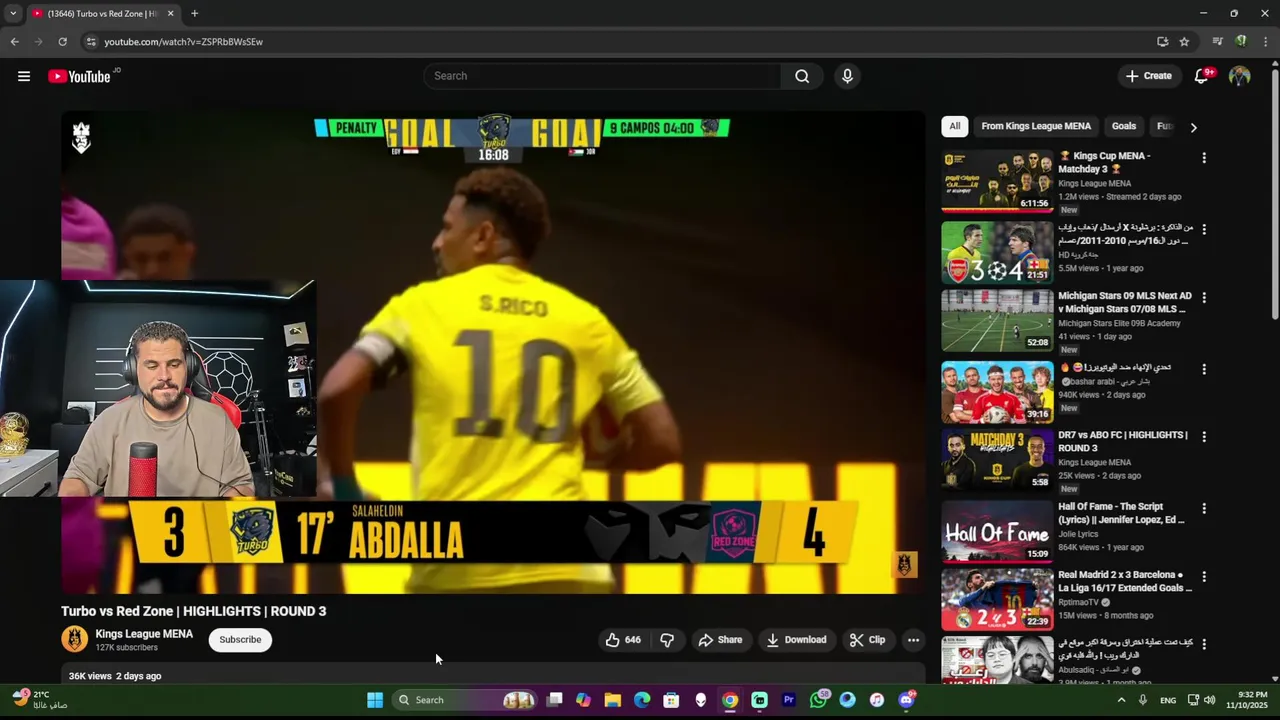The image size is (1280, 720).
Task: Click install app icon in address bar
Action: point(1162,42)
